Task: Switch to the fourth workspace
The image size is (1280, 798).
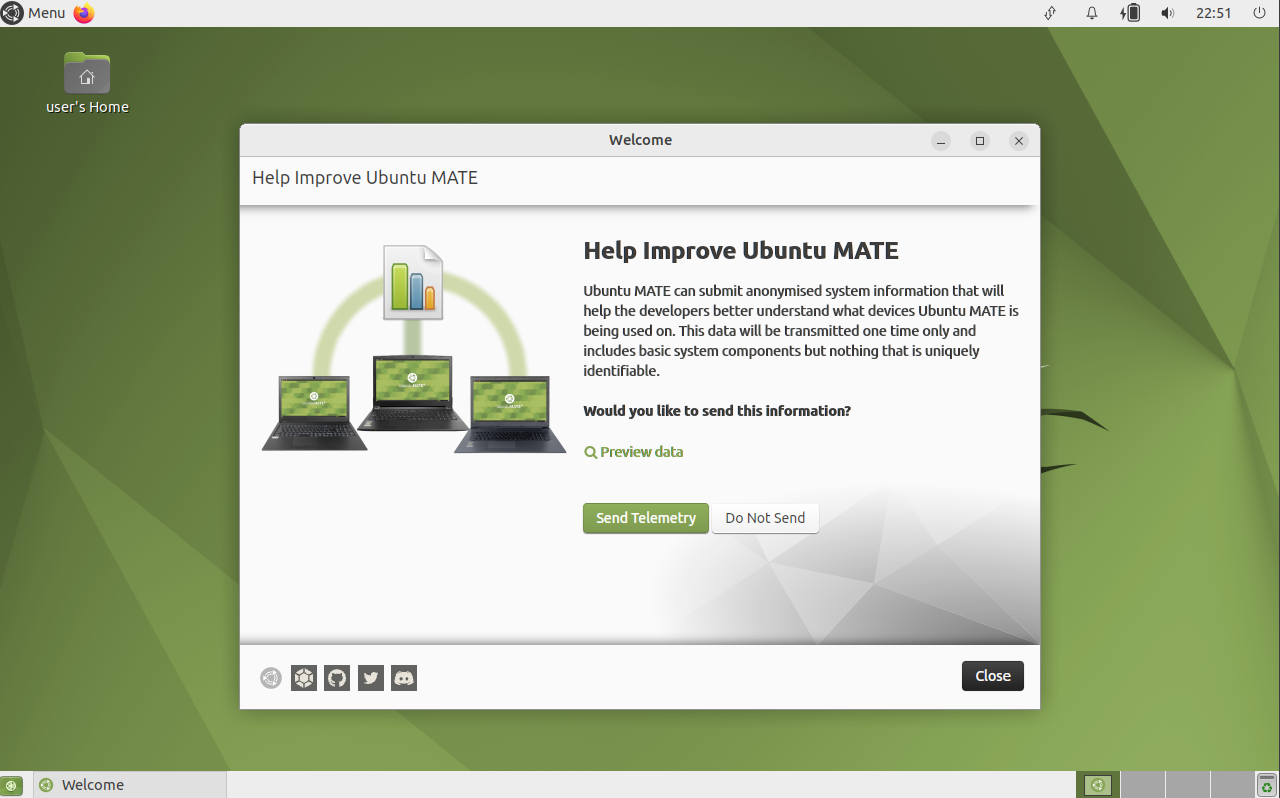Action: [1232, 785]
